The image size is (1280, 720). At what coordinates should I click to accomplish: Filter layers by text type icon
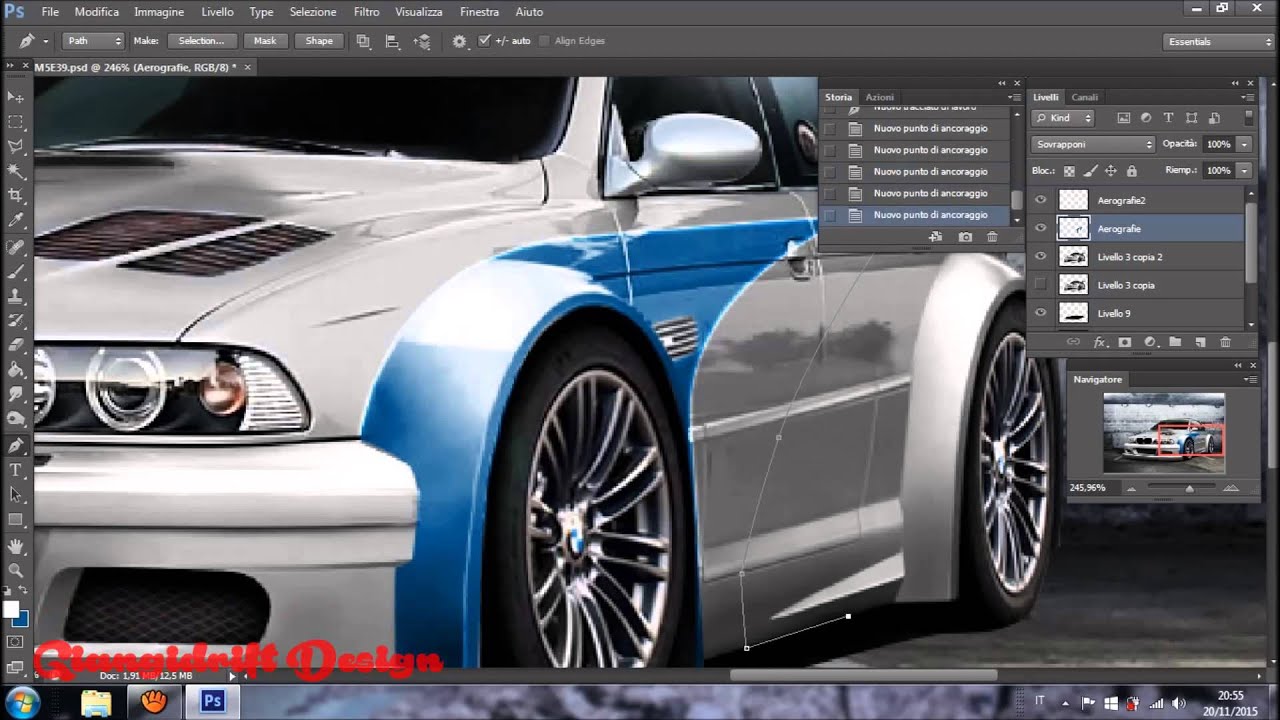click(x=1168, y=118)
